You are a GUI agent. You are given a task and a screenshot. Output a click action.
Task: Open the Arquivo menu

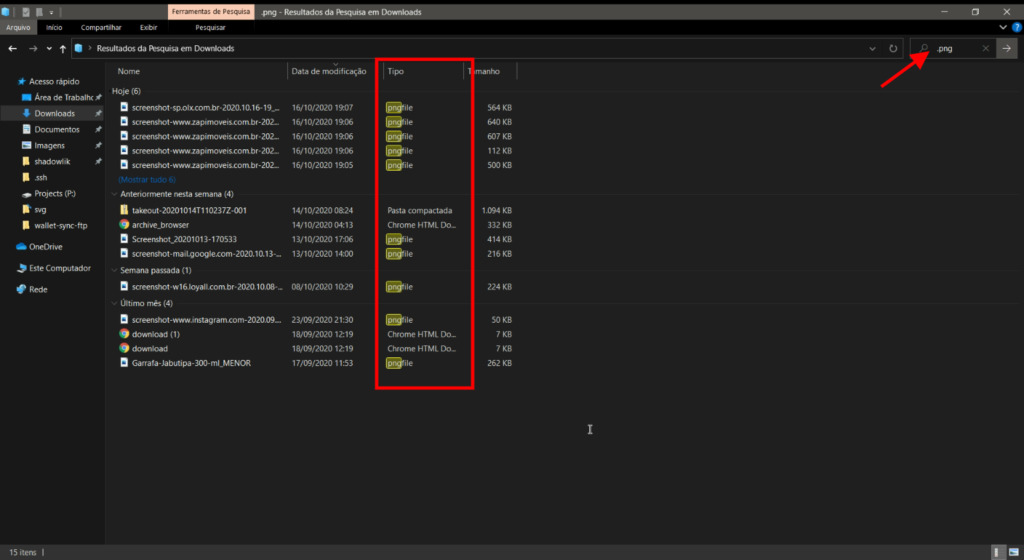click(x=19, y=28)
